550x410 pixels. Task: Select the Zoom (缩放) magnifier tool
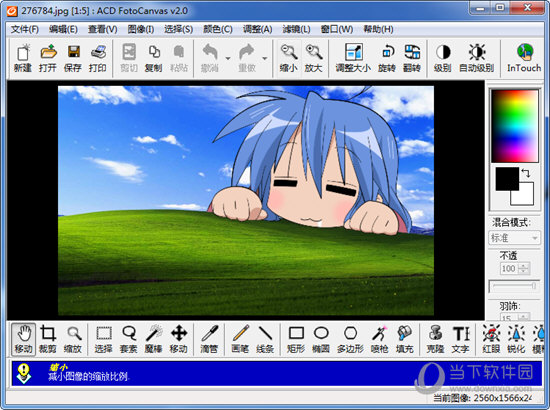(73, 339)
